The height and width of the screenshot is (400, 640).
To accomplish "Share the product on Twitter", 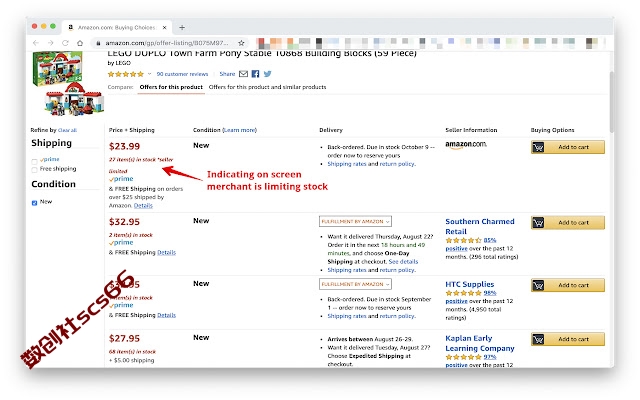I will tap(267, 74).
